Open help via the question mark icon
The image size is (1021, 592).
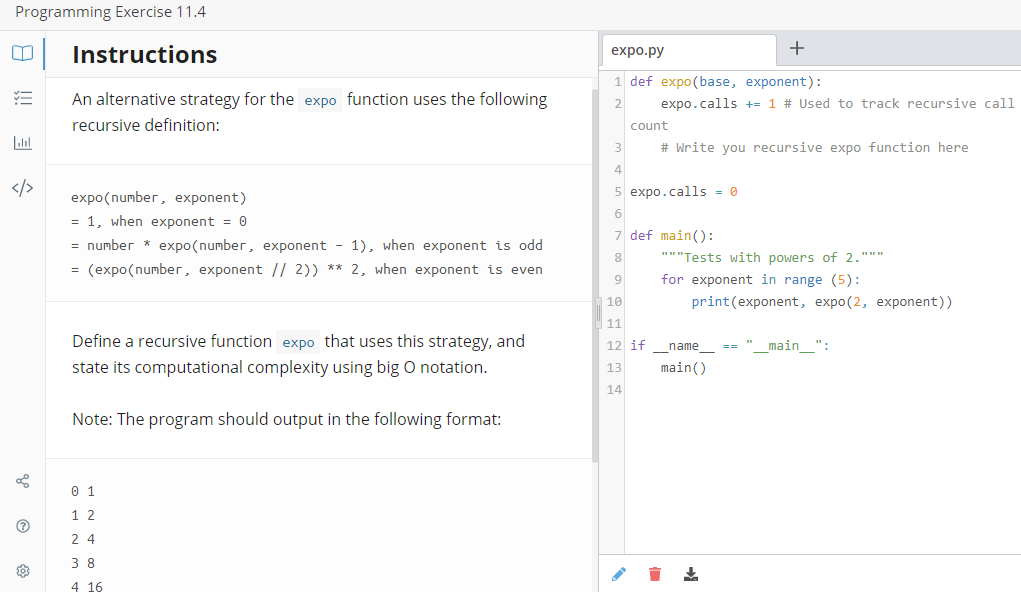[22, 526]
